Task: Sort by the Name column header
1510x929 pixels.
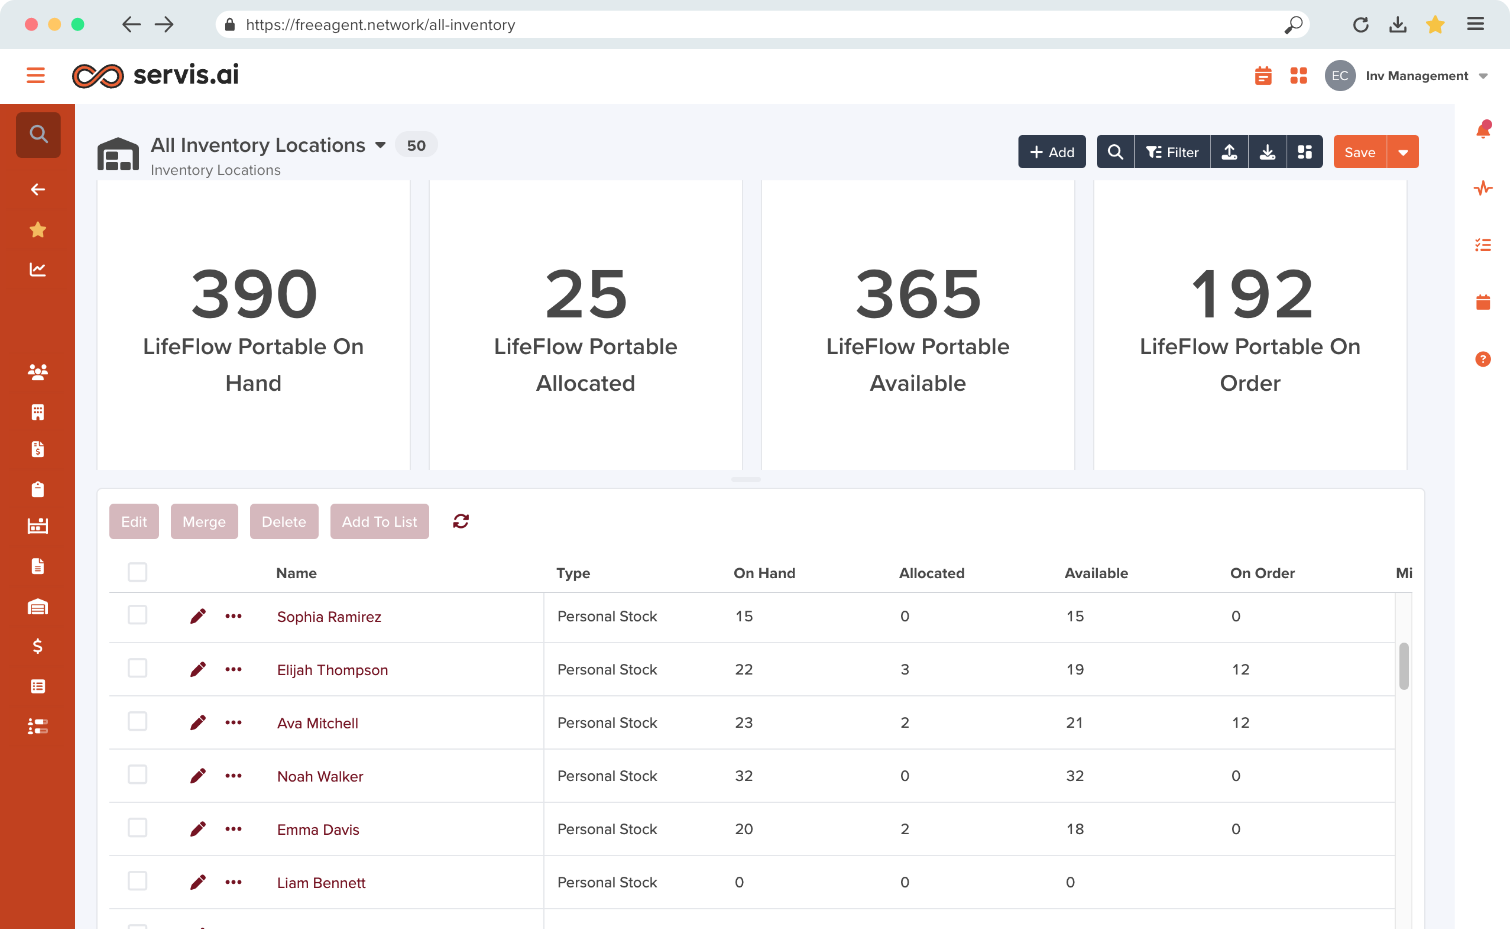Action: pos(296,573)
